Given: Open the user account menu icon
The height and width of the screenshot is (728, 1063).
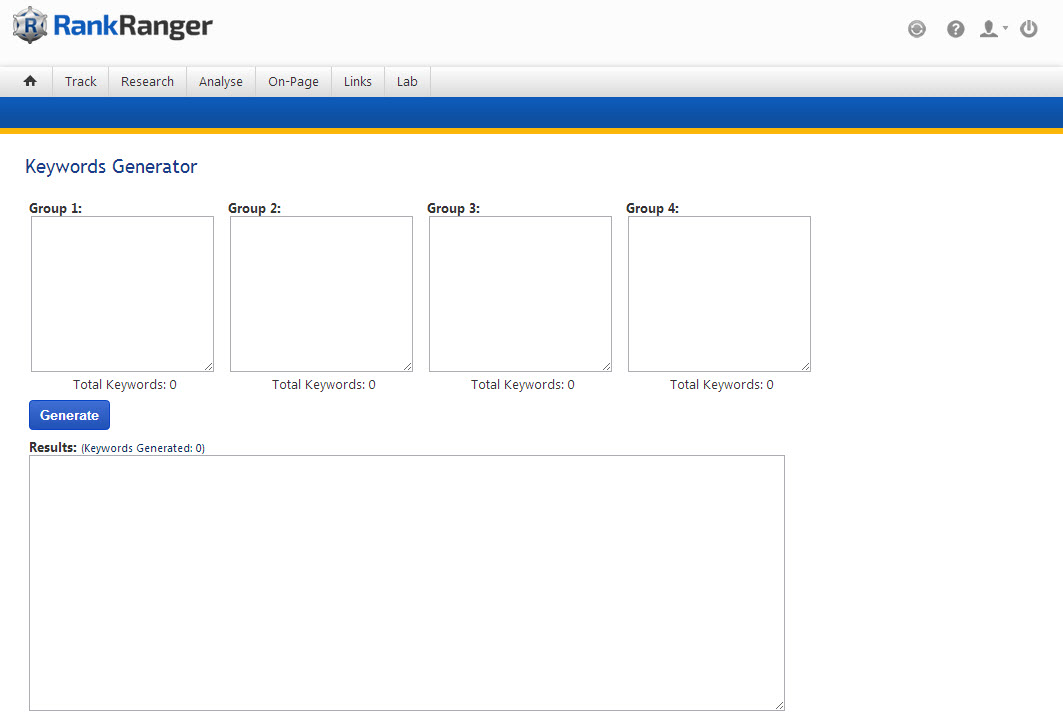Looking at the screenshot, I should [x=993, y=29].
